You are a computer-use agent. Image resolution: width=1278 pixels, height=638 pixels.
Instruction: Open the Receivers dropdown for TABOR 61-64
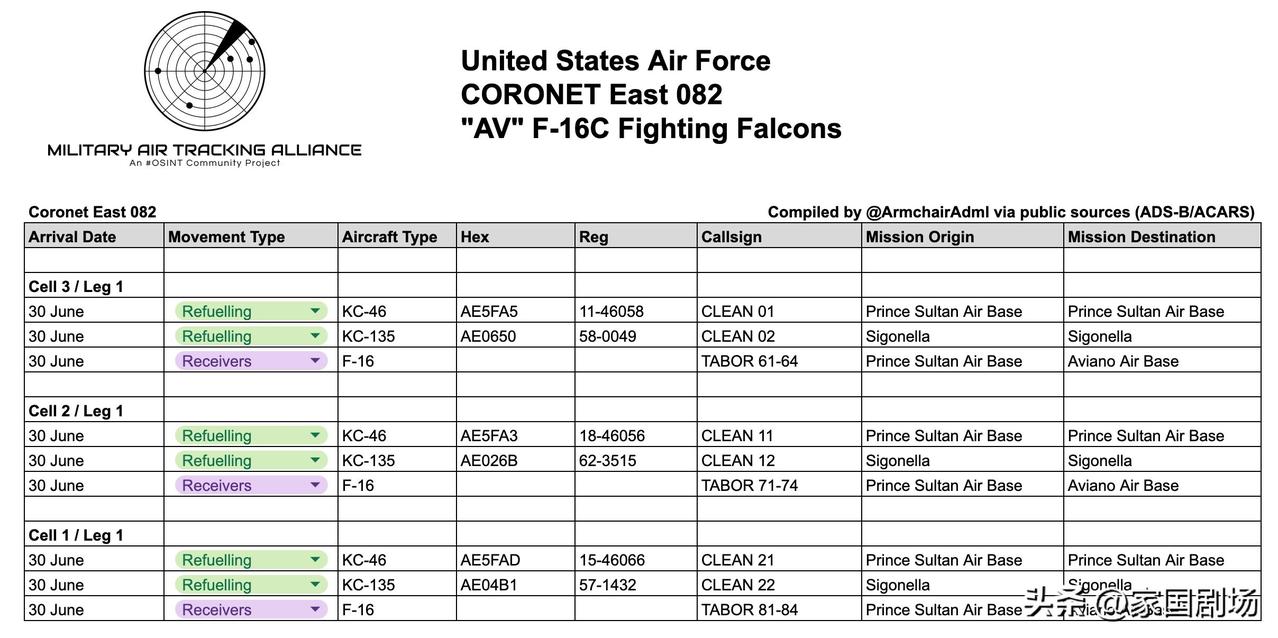(x=251, y=361)
